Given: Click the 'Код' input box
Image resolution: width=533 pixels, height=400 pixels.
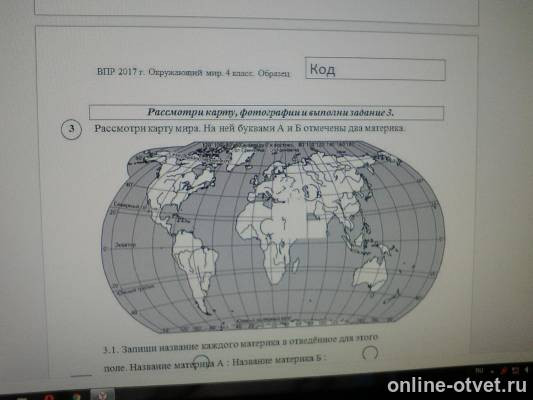Looking at the screenshot, I should click(375, 69).
